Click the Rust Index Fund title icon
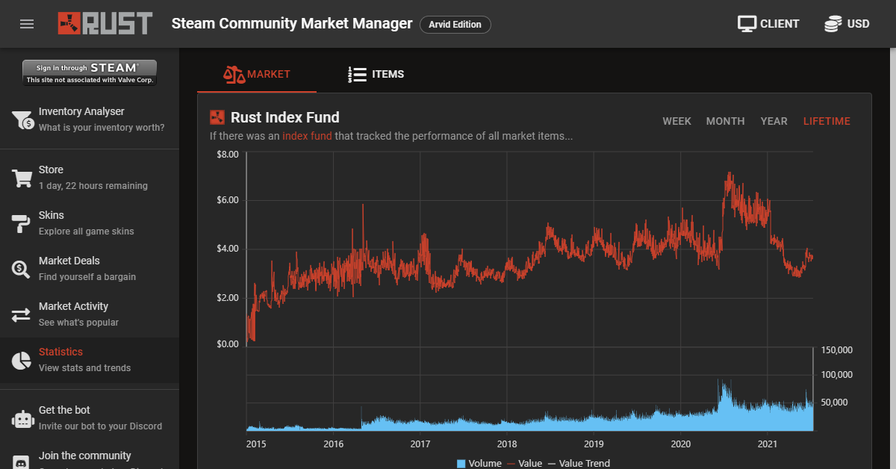 [x=217, y=118]
